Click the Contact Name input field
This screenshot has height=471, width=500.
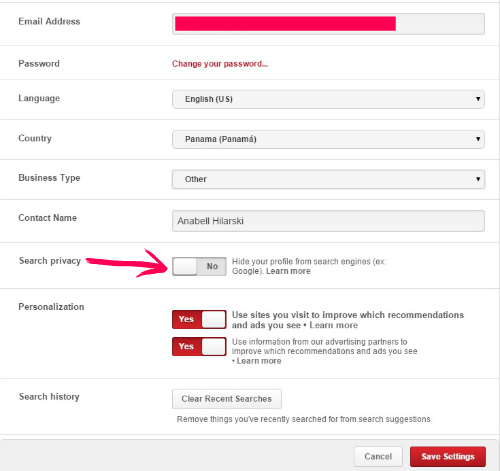(328, 221)
